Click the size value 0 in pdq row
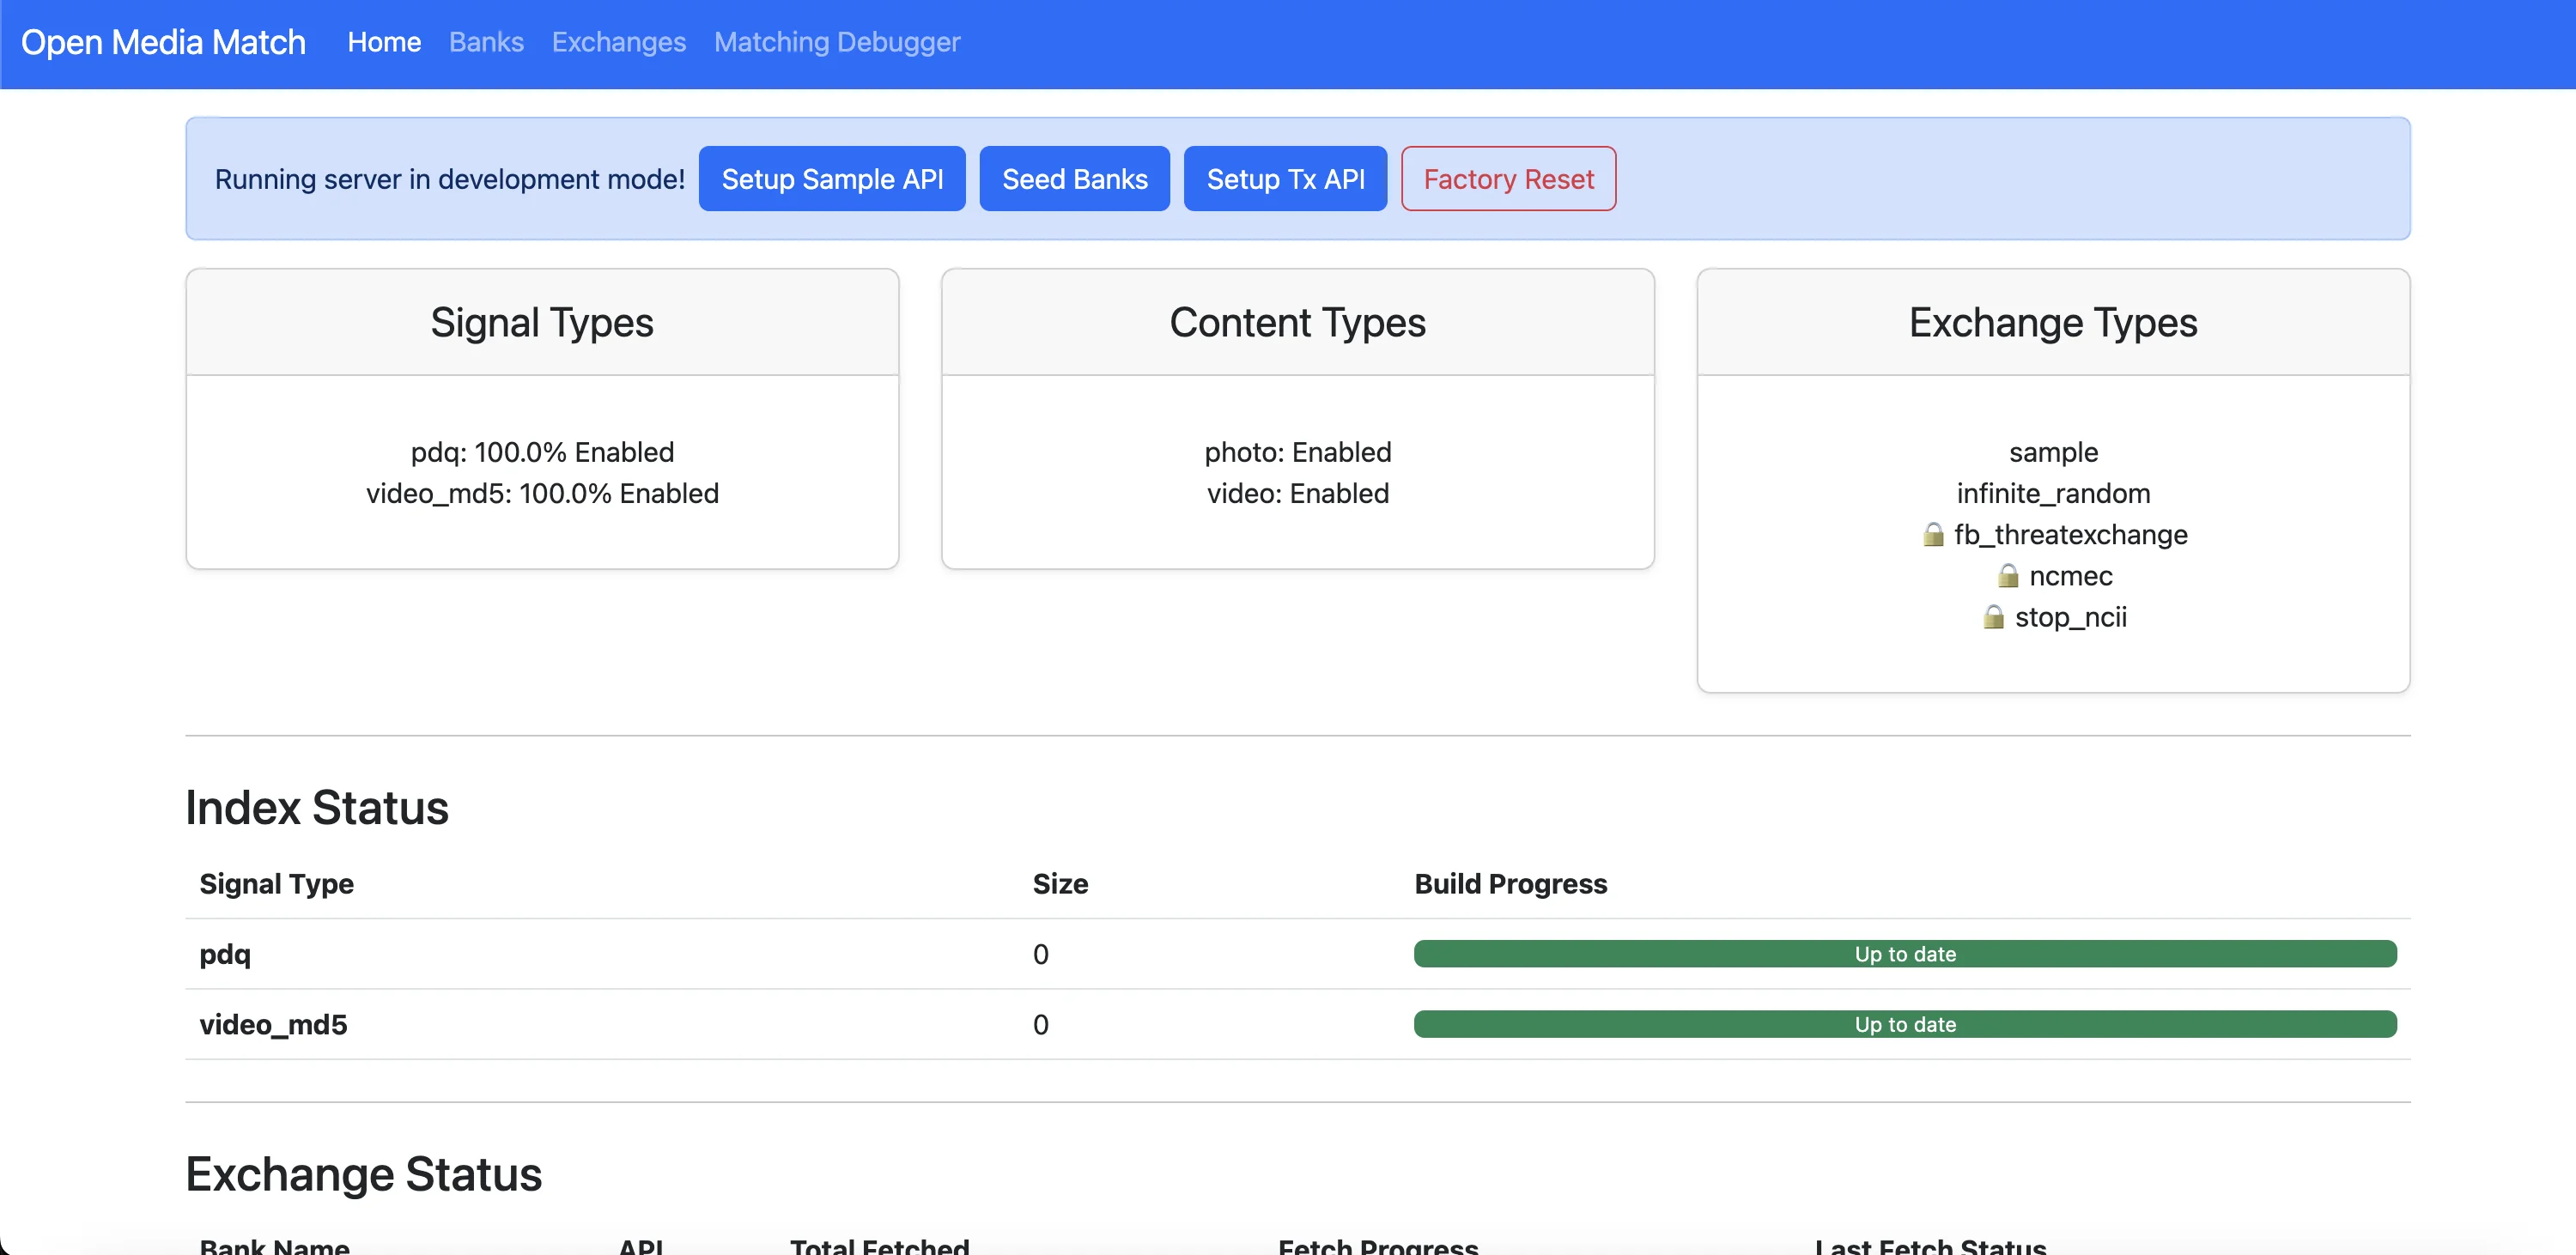The height and width of the screenshot is (1255, 2576). (1041, 954)
